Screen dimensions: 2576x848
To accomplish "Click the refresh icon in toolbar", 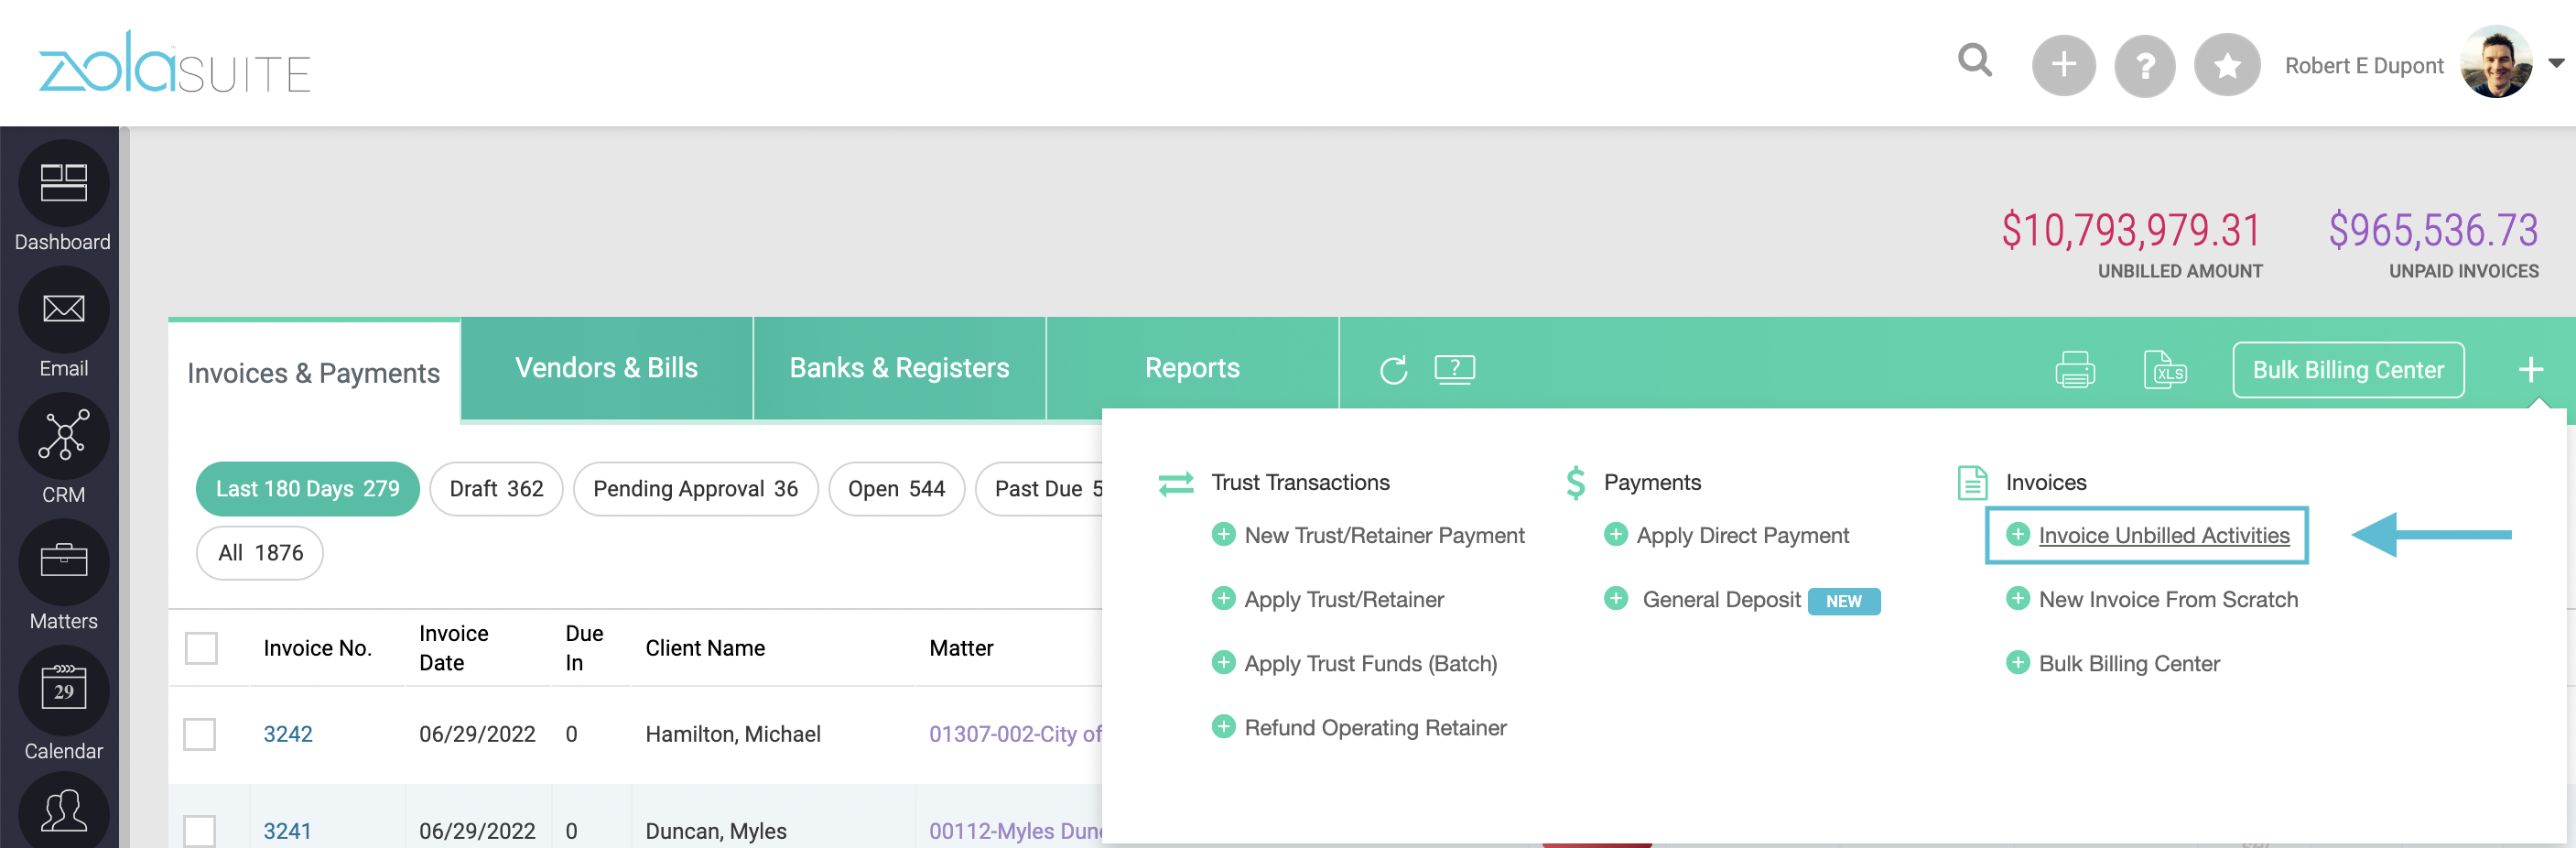I will (x=1393, y=370).
